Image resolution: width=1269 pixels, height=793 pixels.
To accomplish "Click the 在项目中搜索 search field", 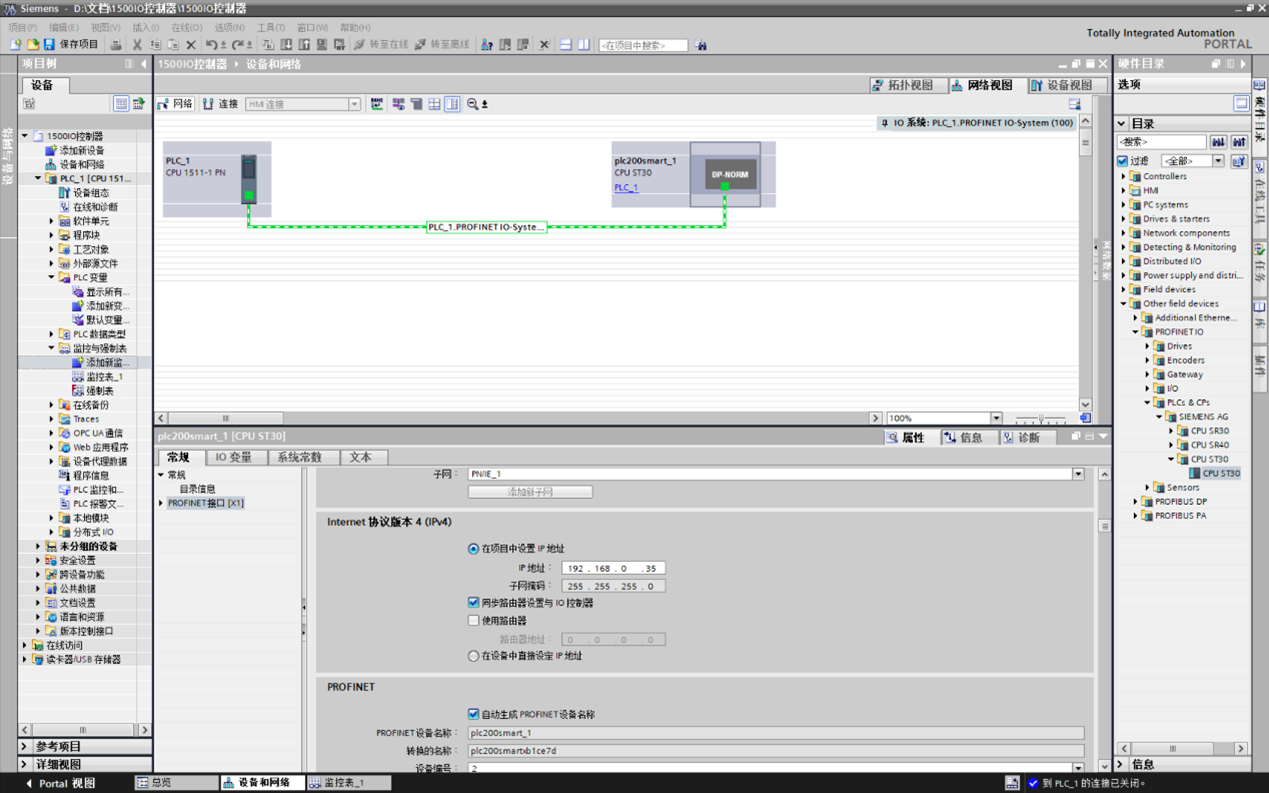I will click(643, 45).
